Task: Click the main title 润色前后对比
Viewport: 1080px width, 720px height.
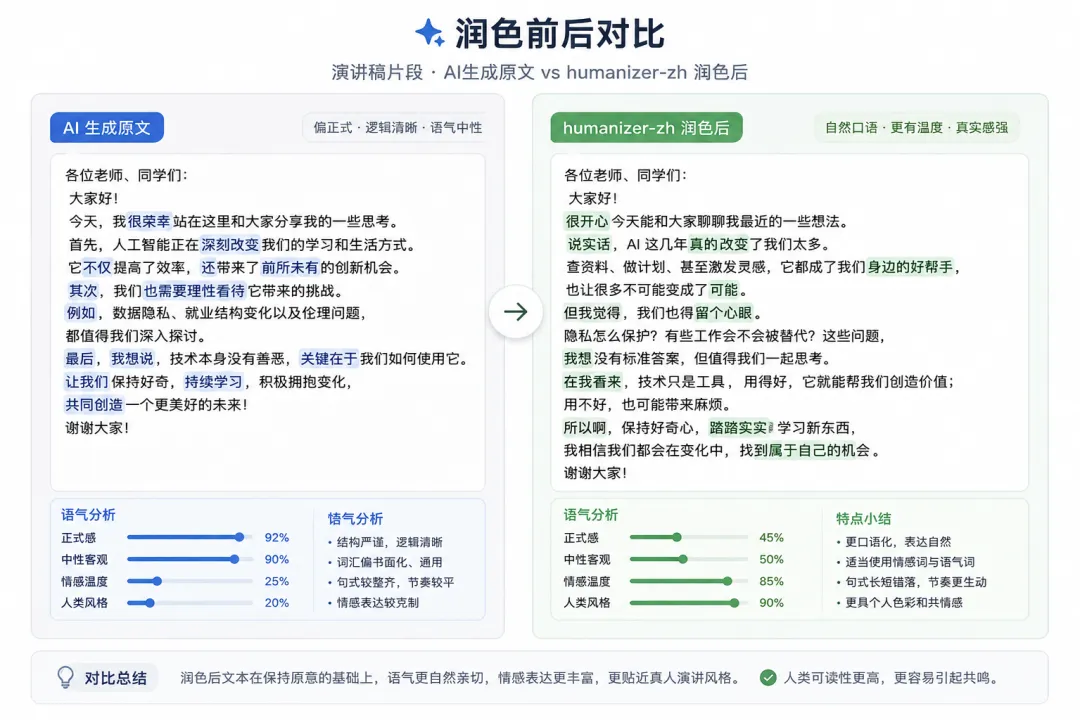Action: coord(559,33)
